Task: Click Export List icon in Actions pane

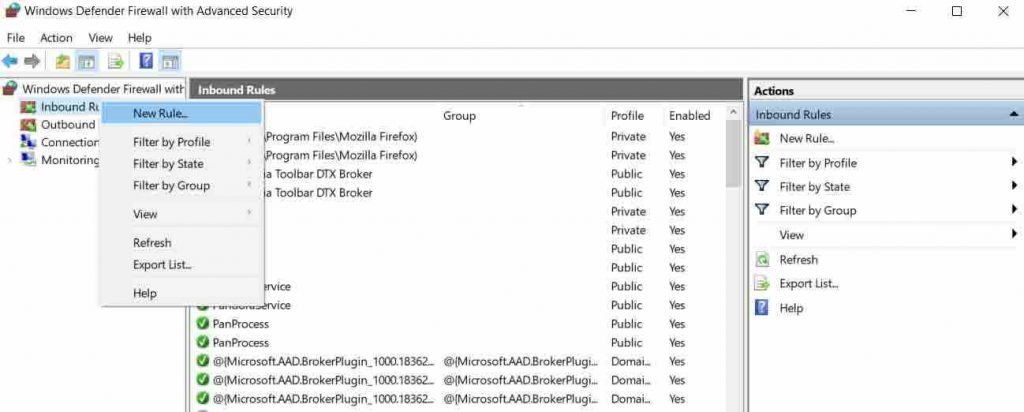Action: tap(761, 283)
